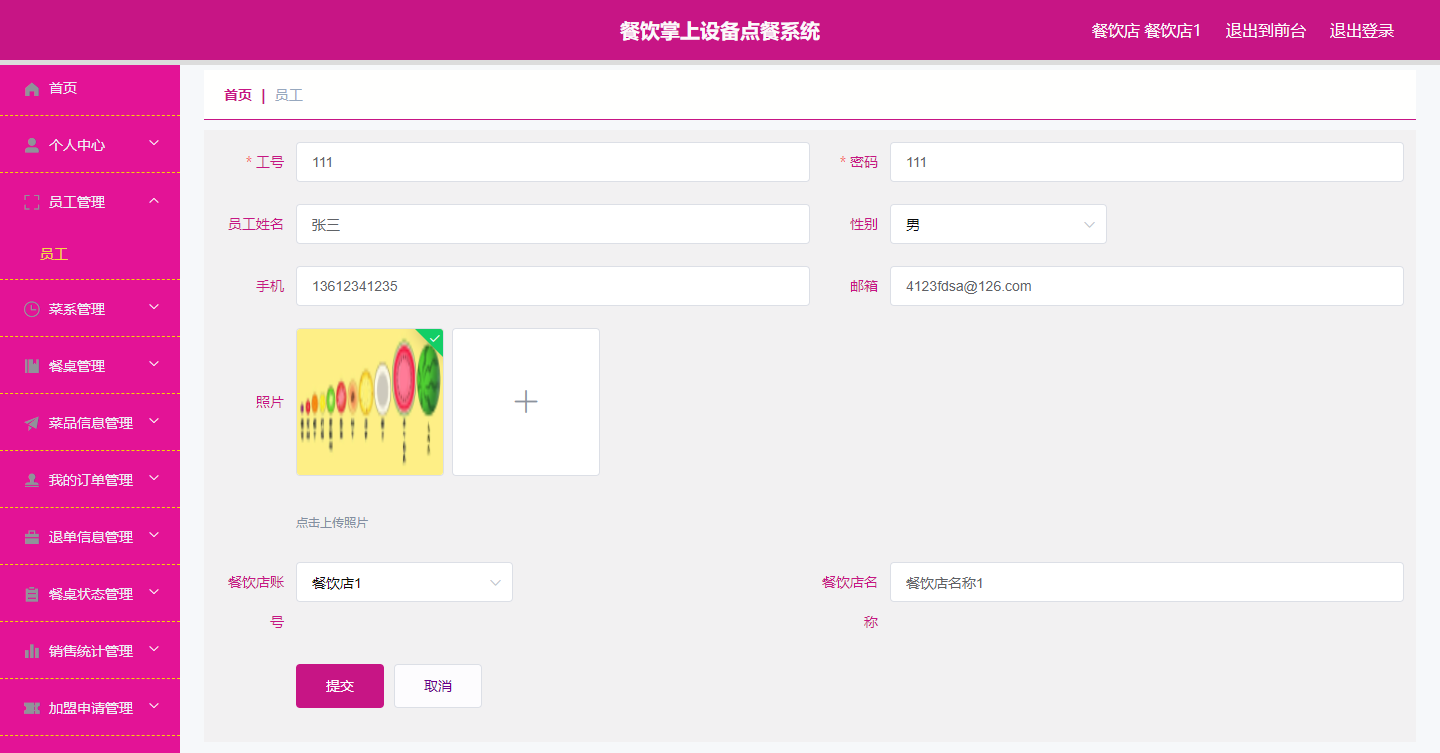1440x753 pixels.
Task: Expand the 菜系管理 chevron
Action: pyautogui.click(x=154, y=308)
